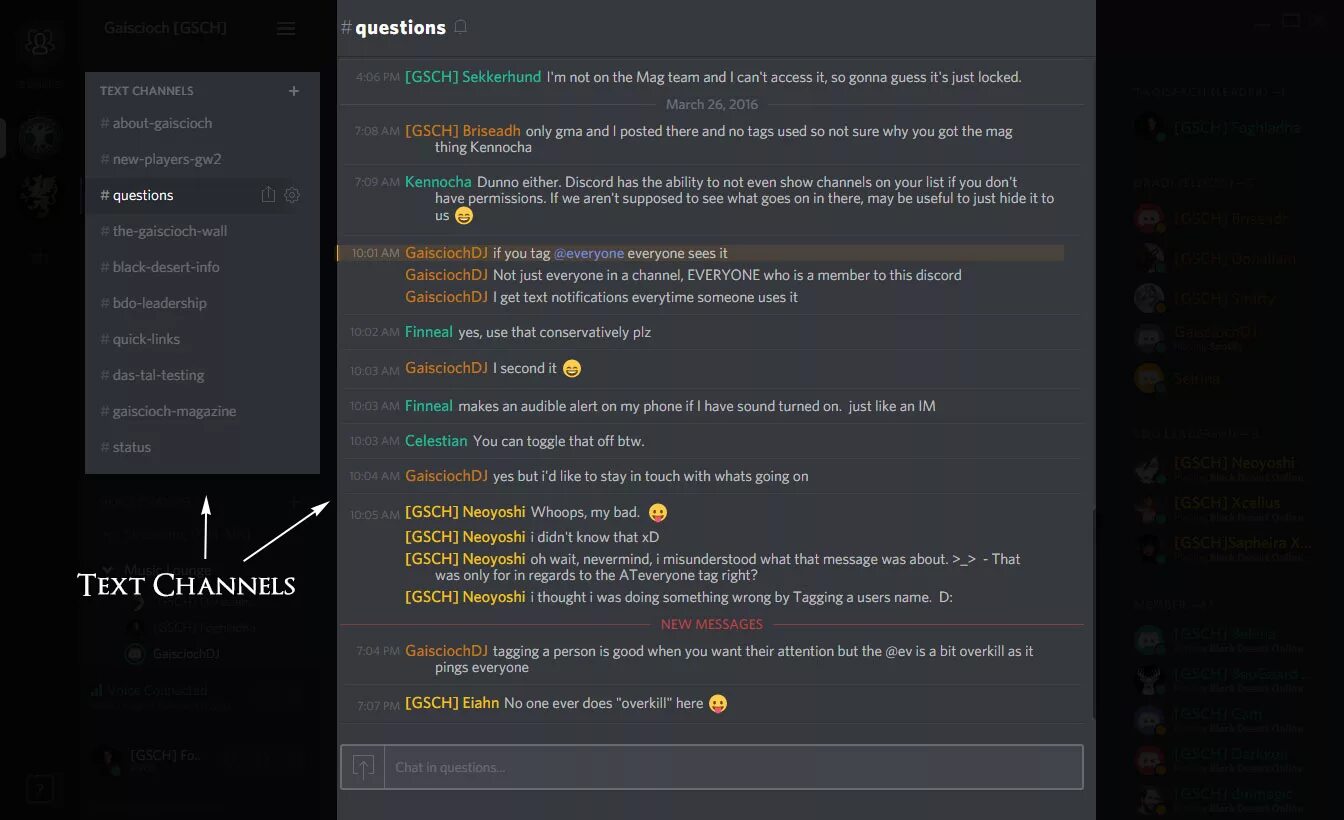Open friends icon at top left

pyautogui.click(x=41, y=42)
